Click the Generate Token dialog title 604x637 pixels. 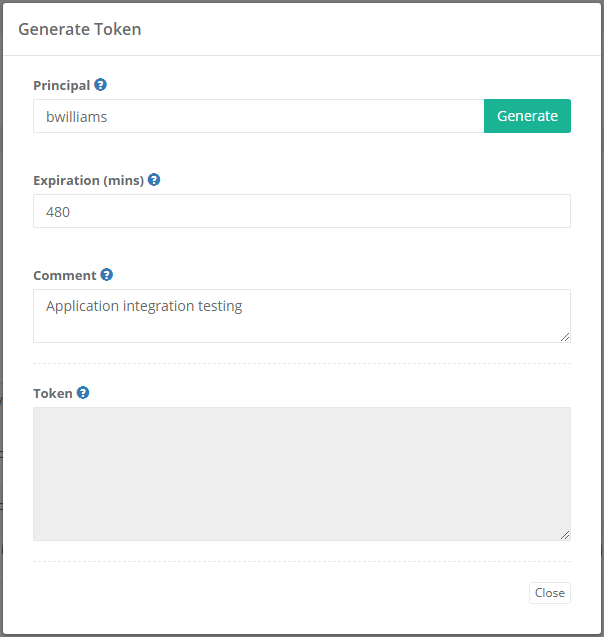80,29
